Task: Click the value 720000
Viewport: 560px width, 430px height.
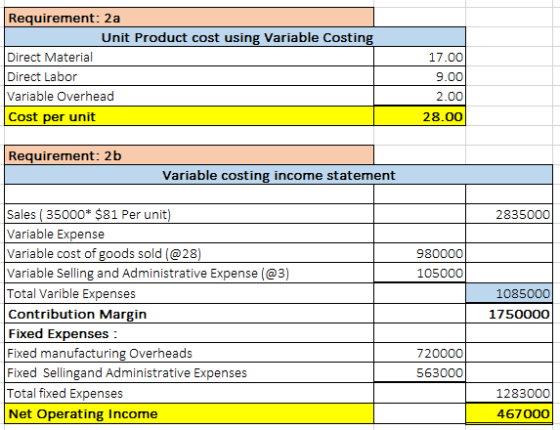Action: click(x=420, y=353)
